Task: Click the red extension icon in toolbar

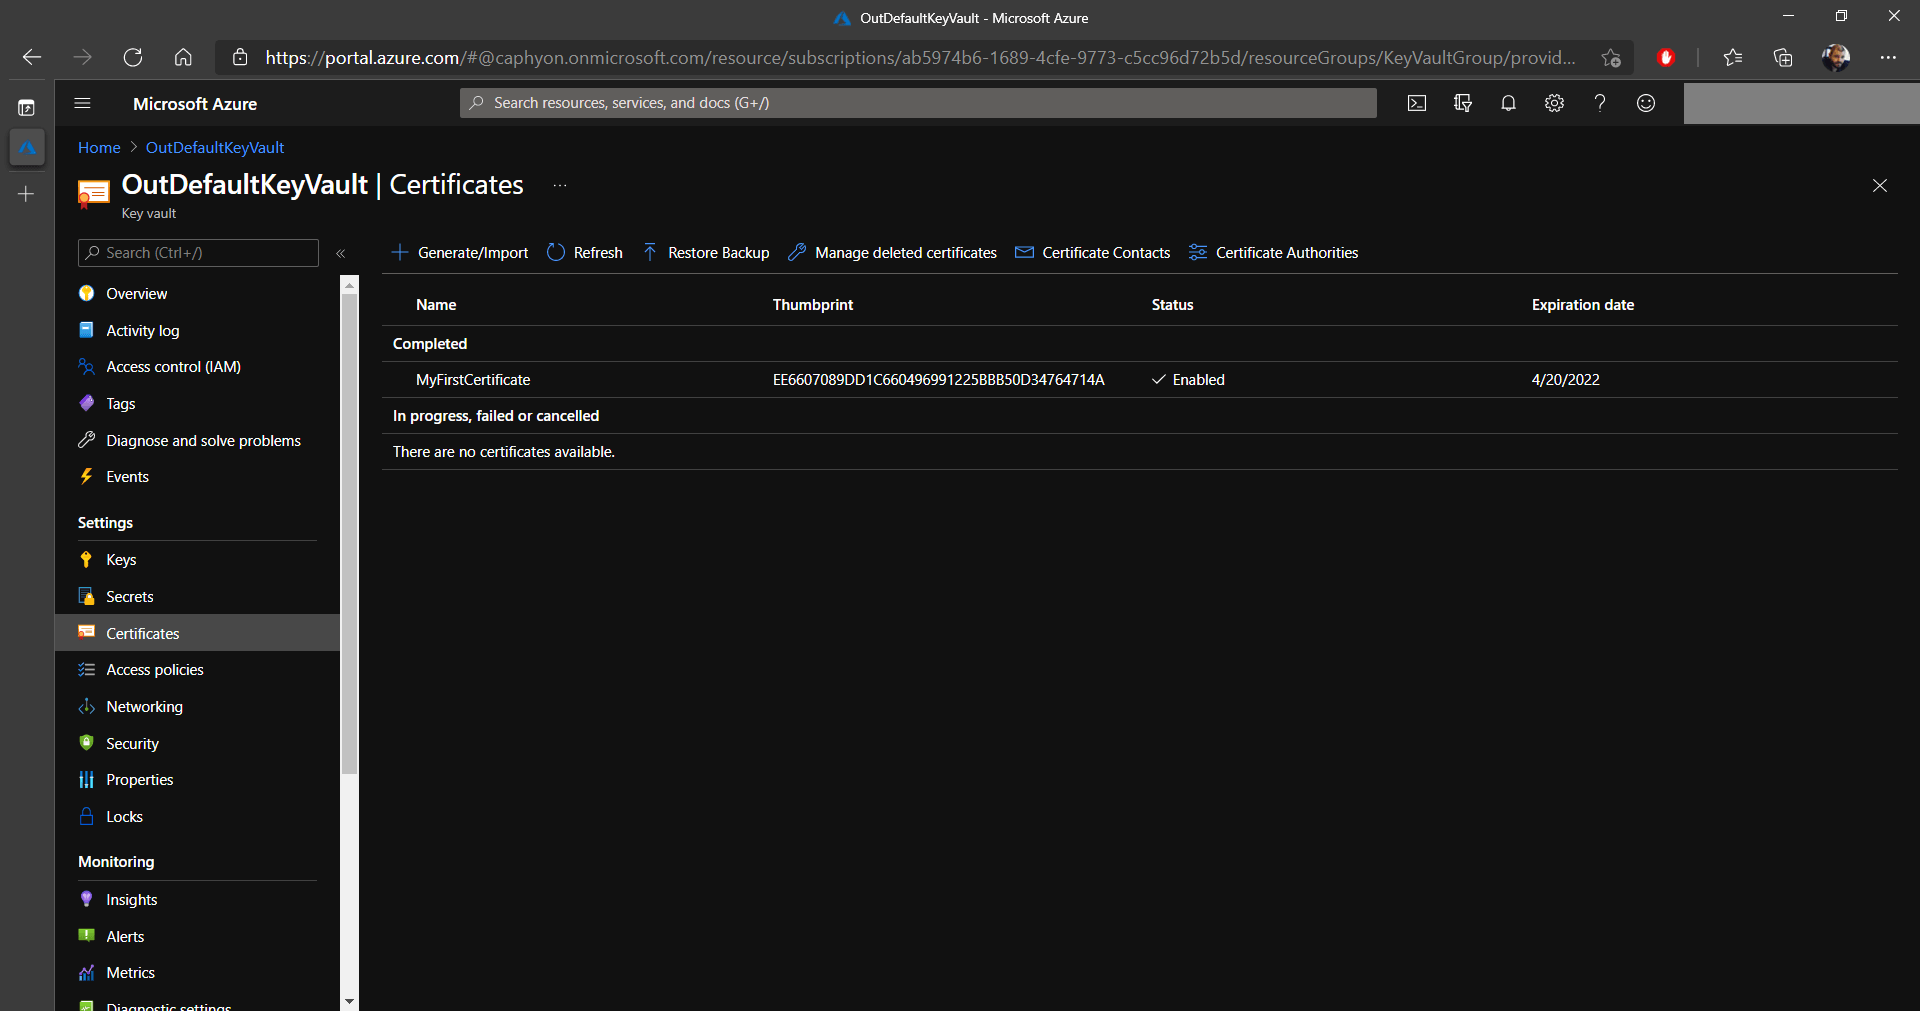Action: (x=1666, y=57)
